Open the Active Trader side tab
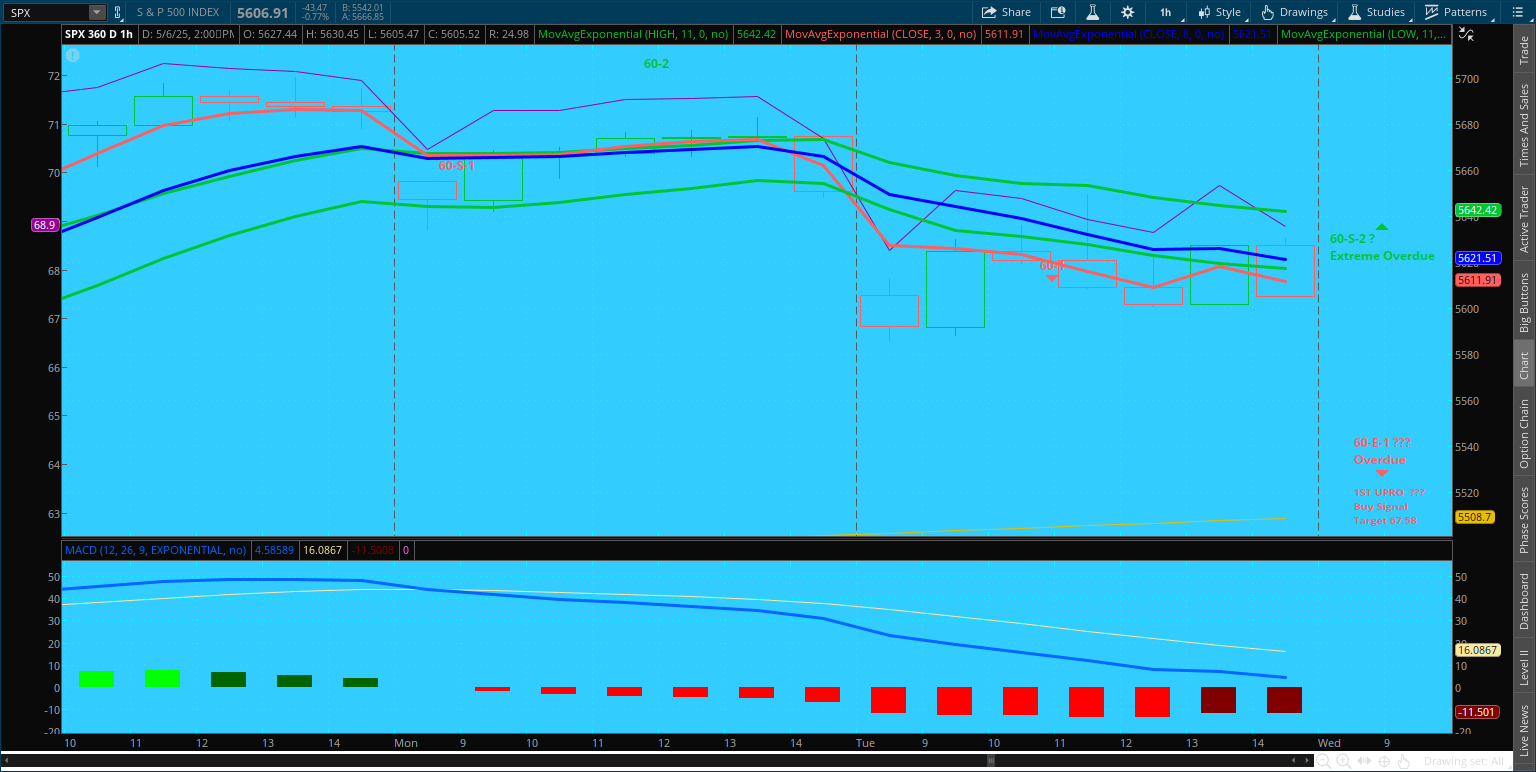Screen dimensions: 1536x772 click(1524, 219)
